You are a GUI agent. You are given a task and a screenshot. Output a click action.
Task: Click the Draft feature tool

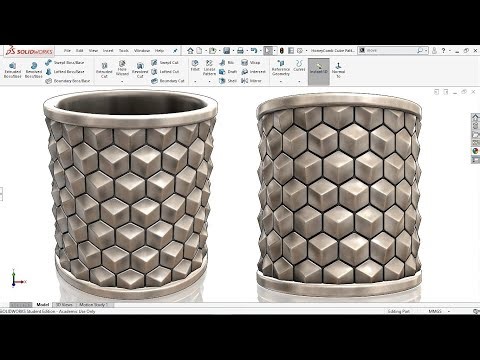click(x=228, y=72)
